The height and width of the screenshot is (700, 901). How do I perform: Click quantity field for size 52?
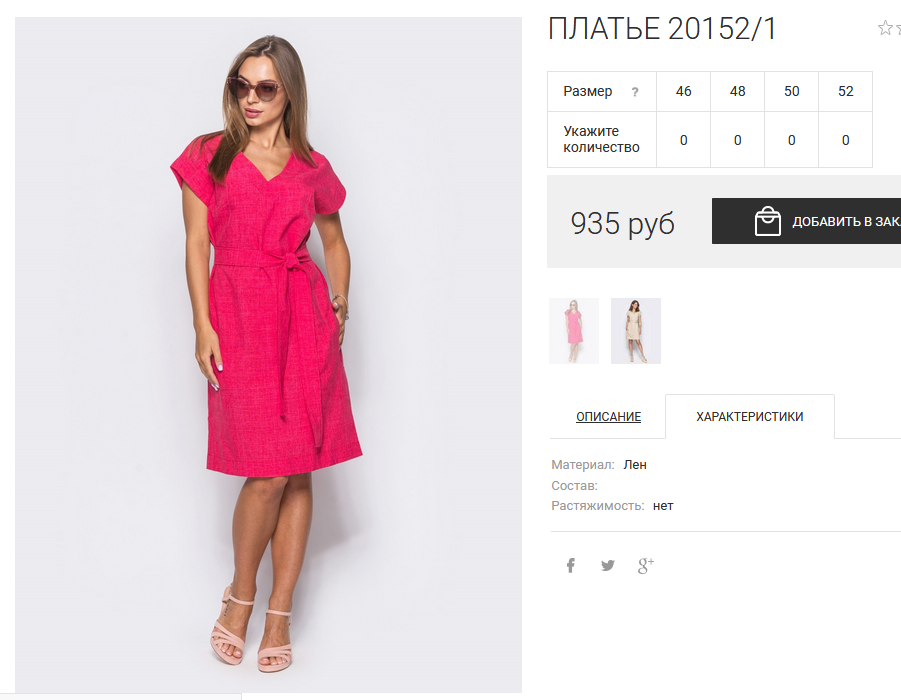coord(845,140)
